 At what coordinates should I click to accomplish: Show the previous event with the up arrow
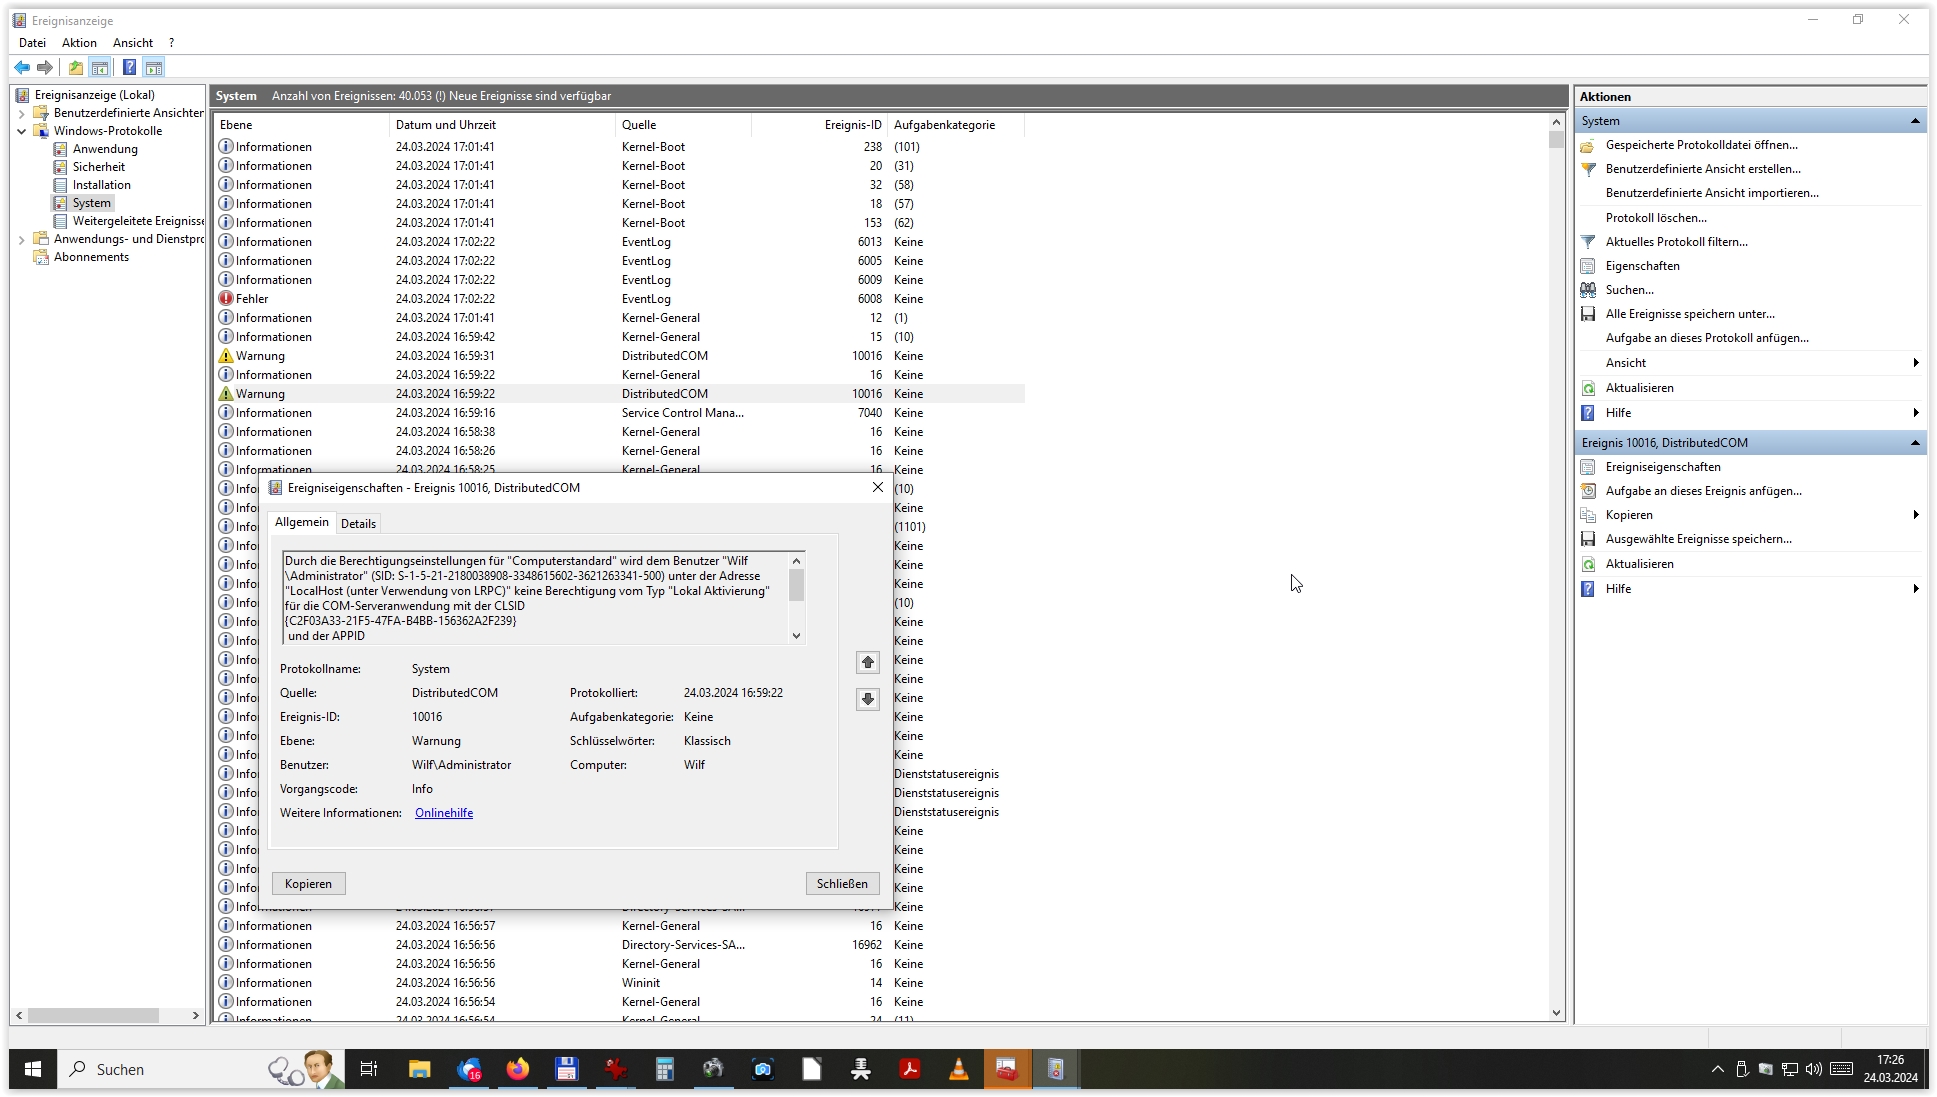click(x=867, y=662)
